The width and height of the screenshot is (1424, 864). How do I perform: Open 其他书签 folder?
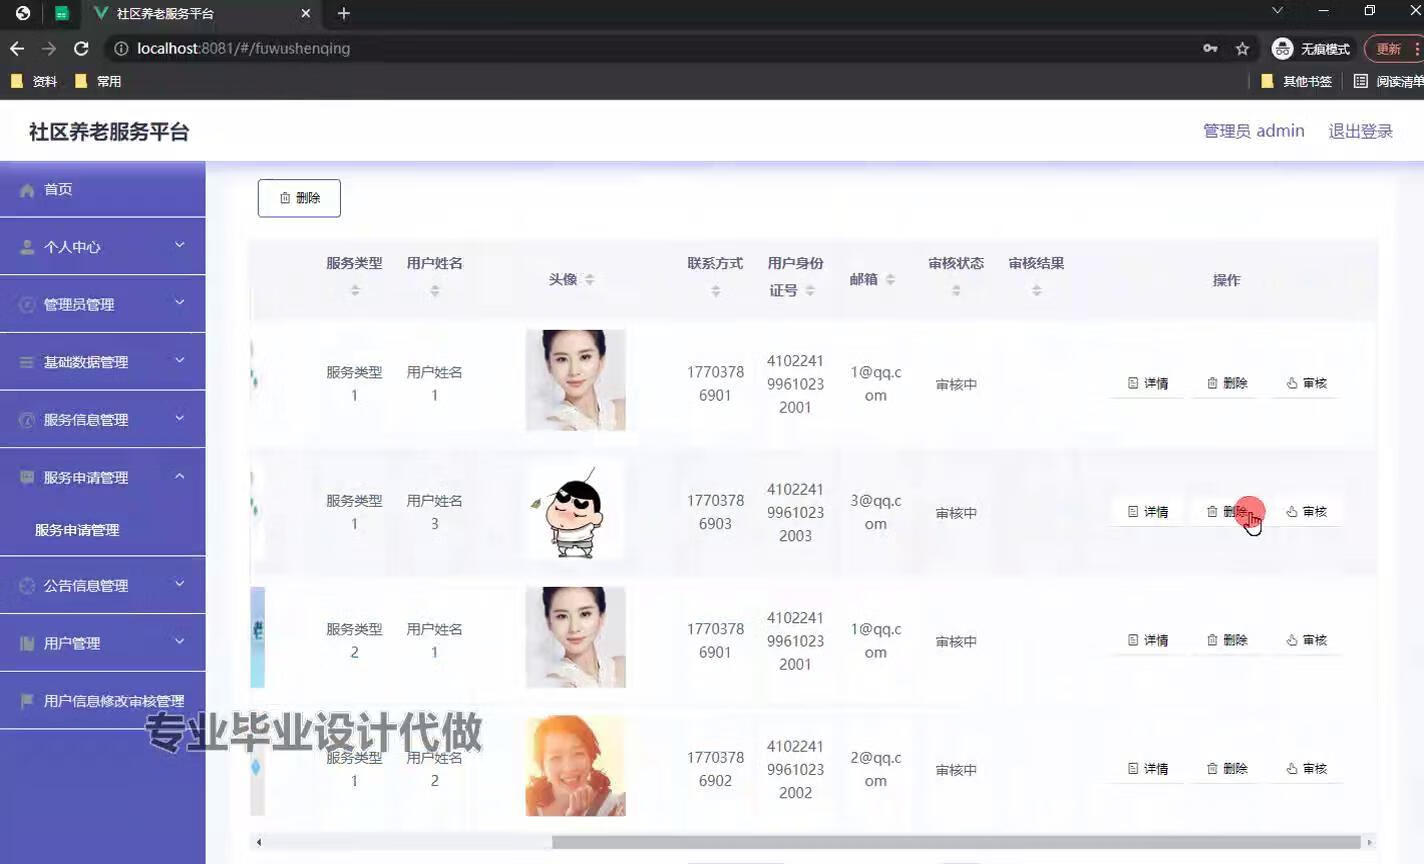(1297, 81)
